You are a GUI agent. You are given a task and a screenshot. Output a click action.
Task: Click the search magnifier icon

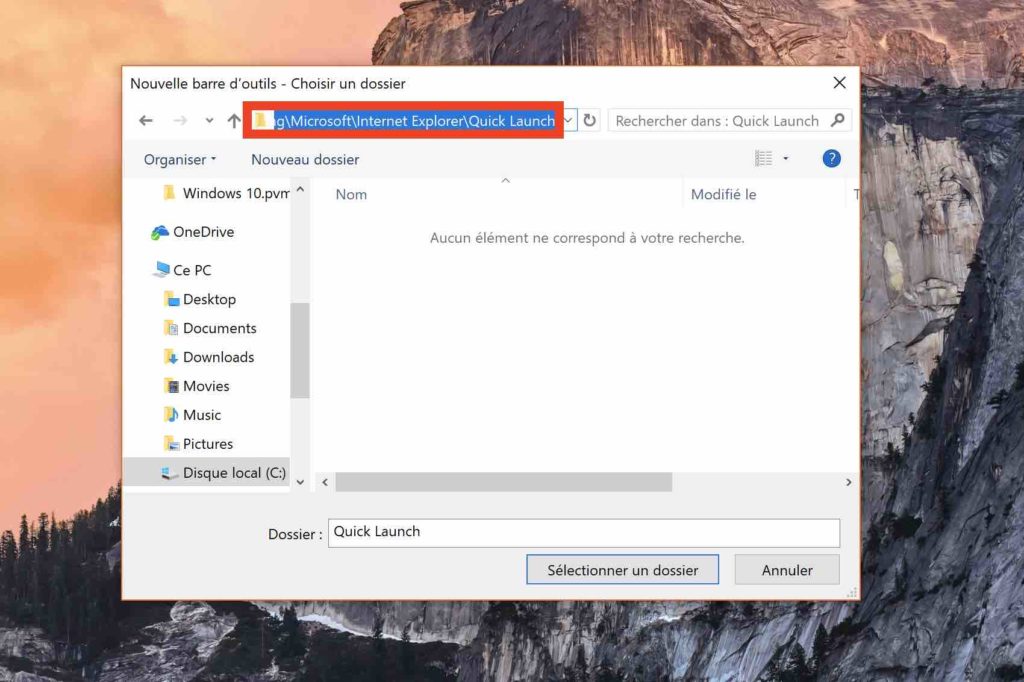pyautogui.click(x=838, y=121)
